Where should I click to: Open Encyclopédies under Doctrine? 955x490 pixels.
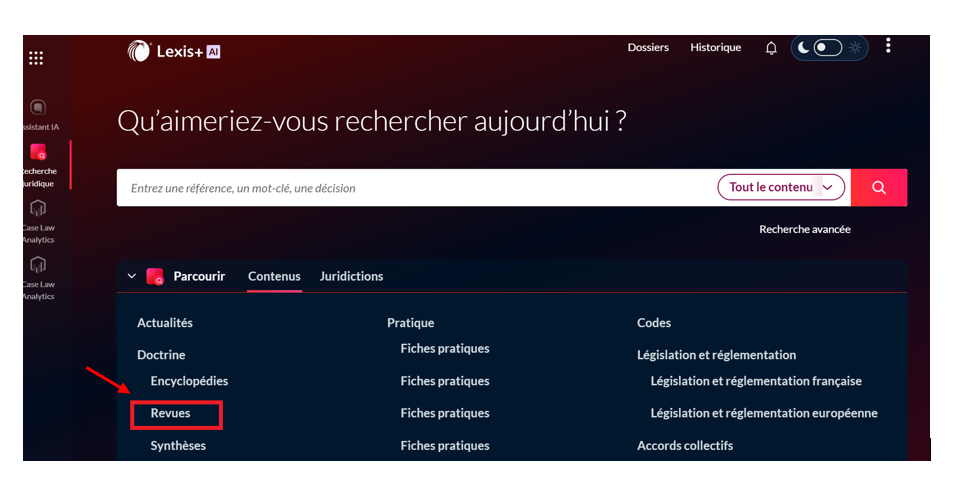189,381
